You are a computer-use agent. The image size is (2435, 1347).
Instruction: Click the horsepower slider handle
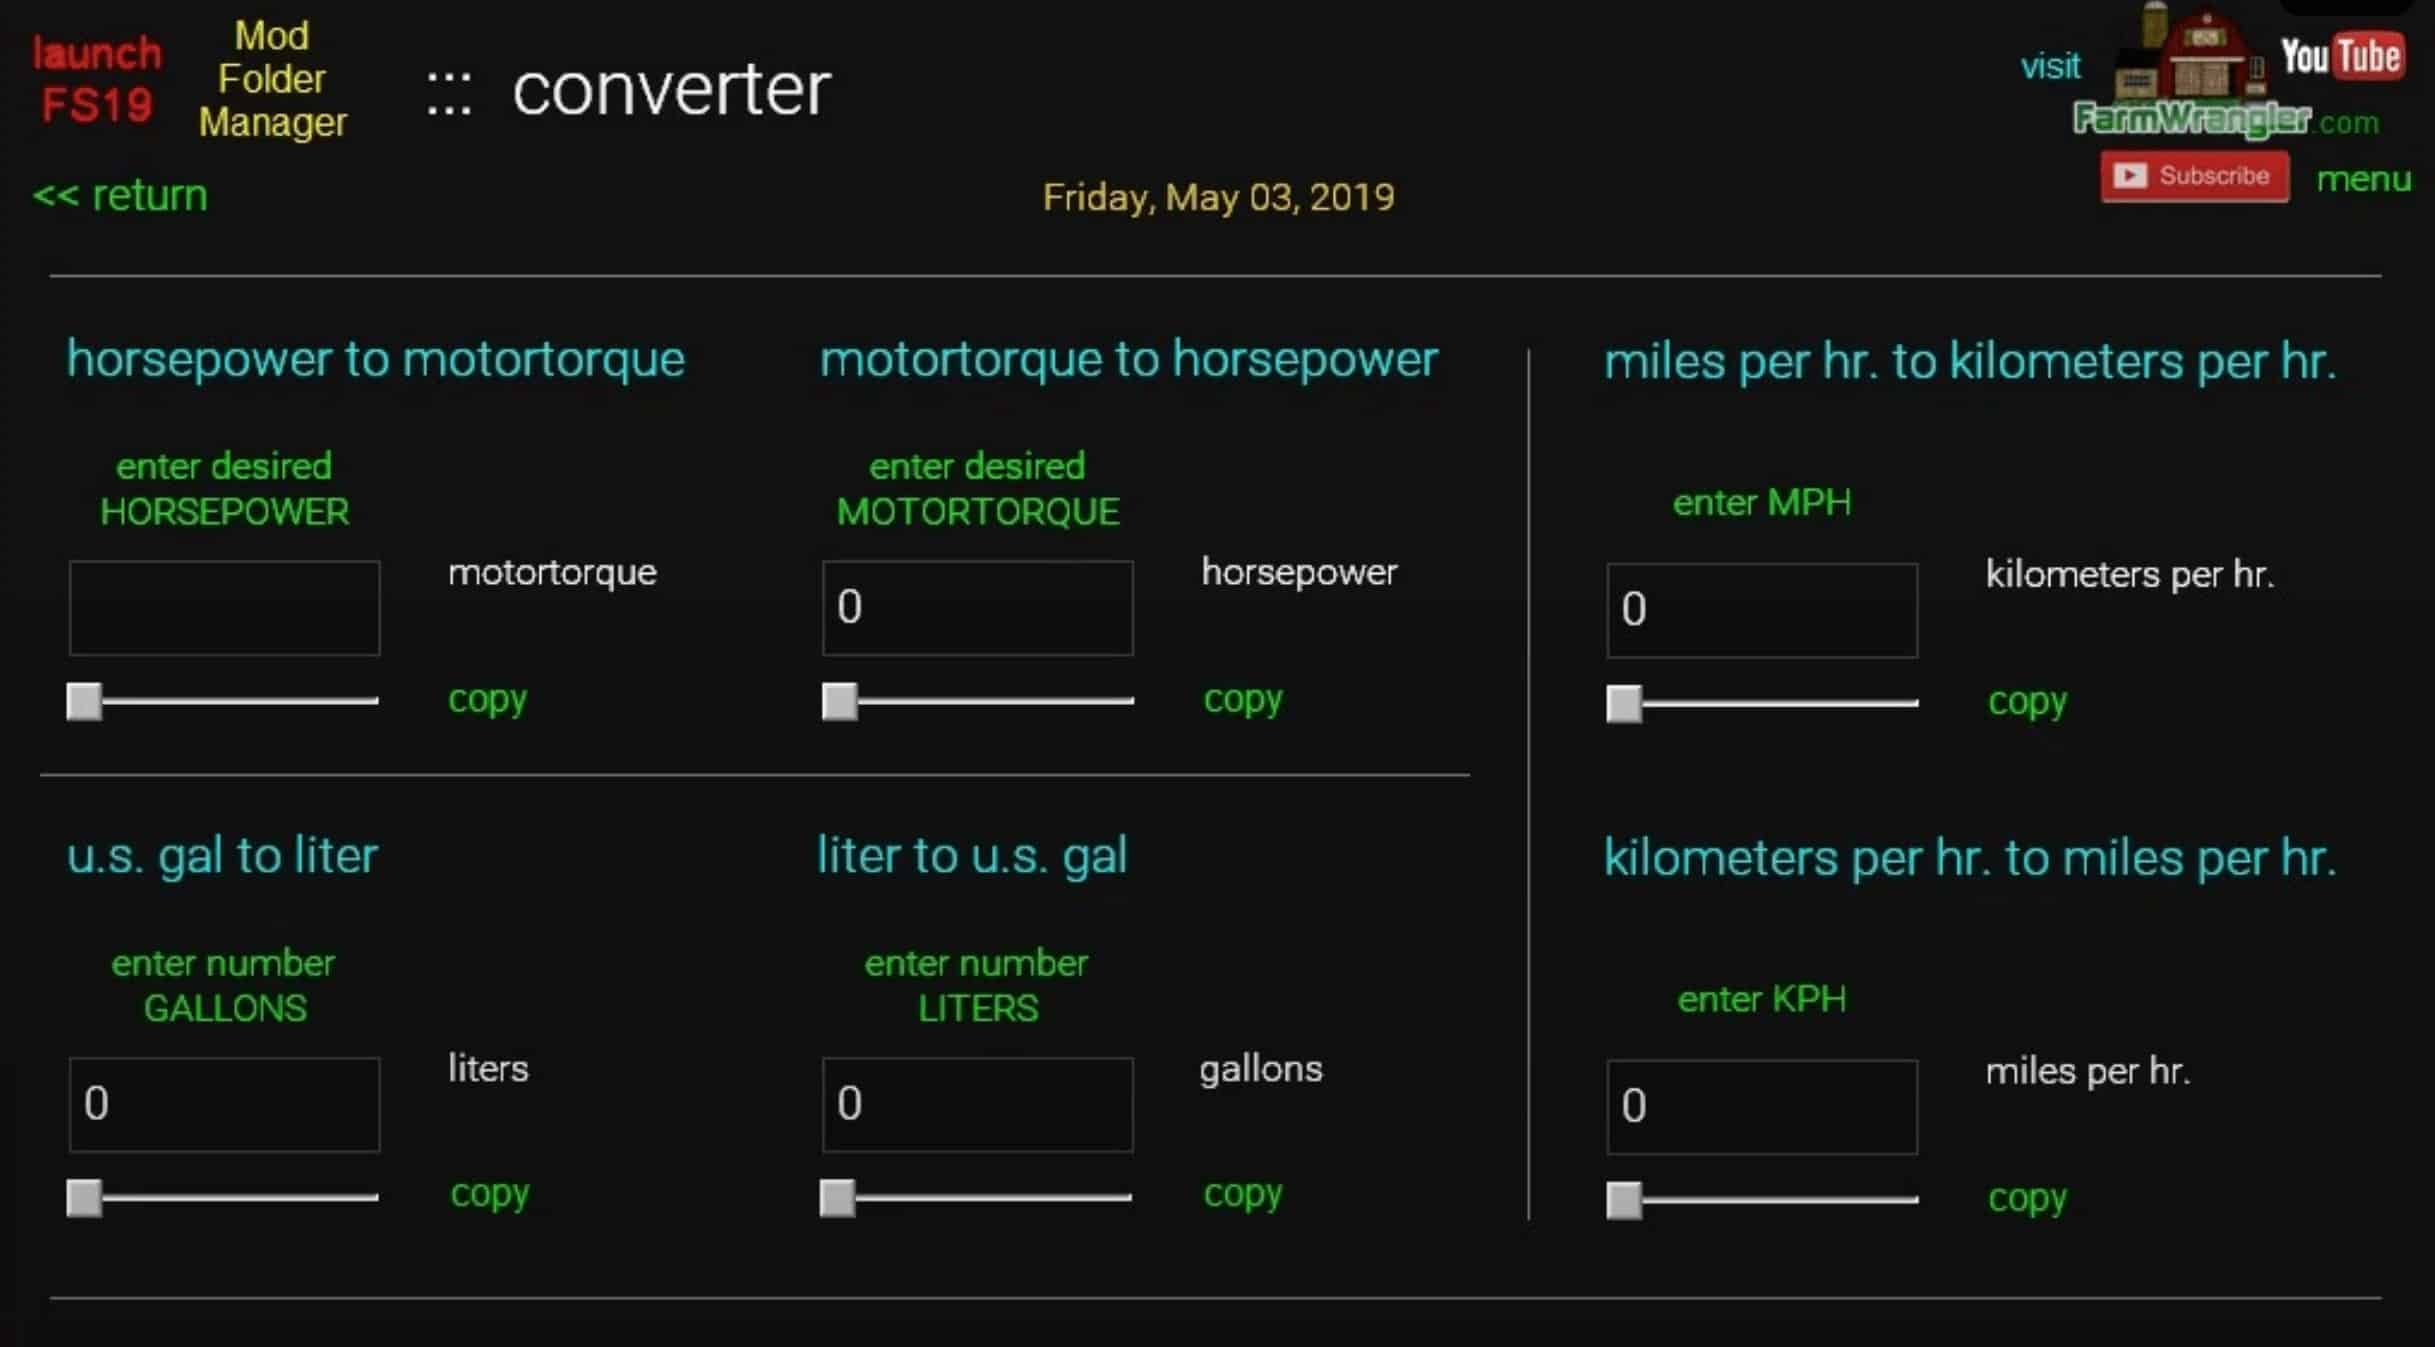(85, 701)
